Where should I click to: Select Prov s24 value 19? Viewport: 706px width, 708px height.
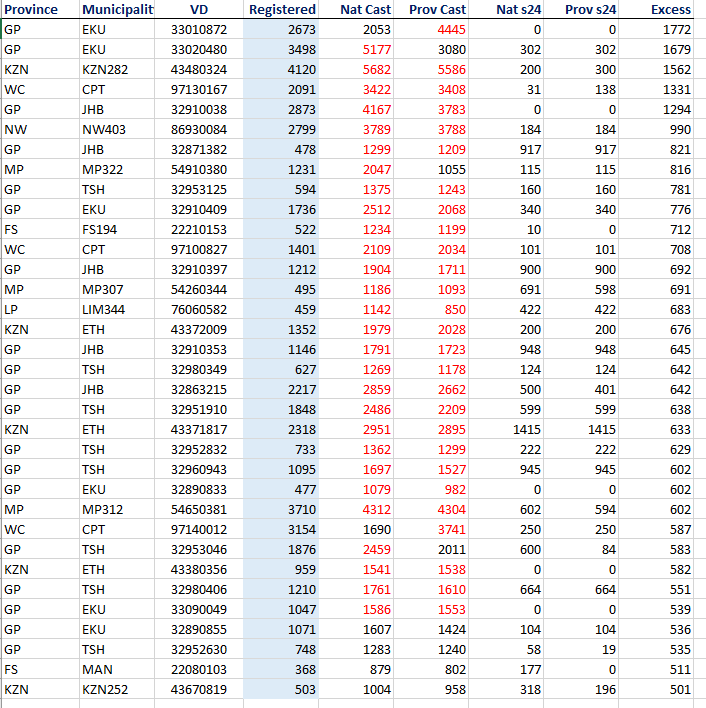tap(609, 650)
